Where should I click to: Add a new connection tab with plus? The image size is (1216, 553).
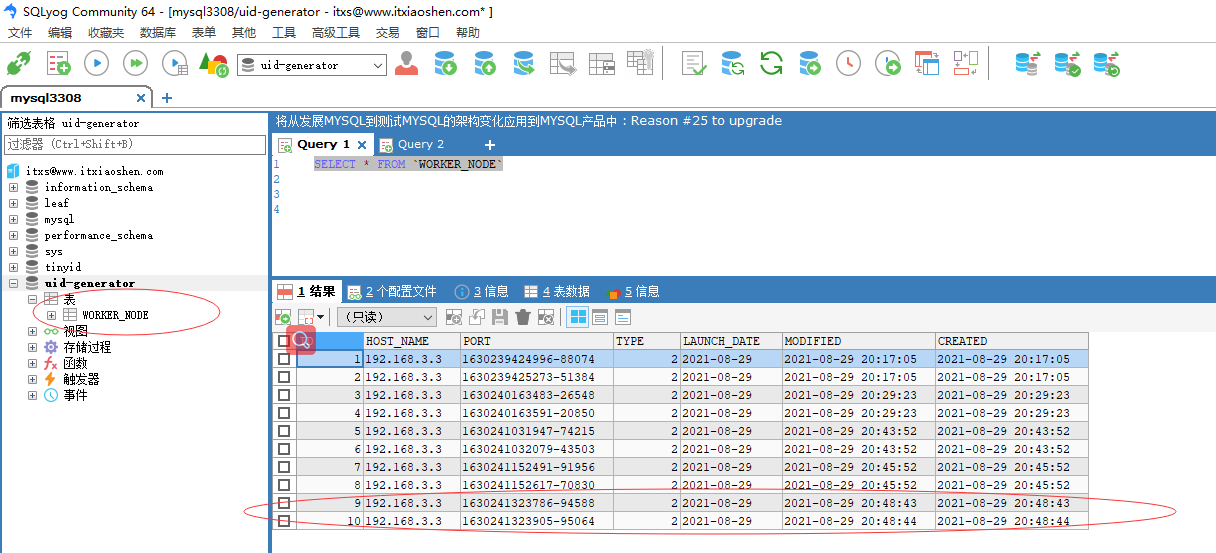coord(167,97)
